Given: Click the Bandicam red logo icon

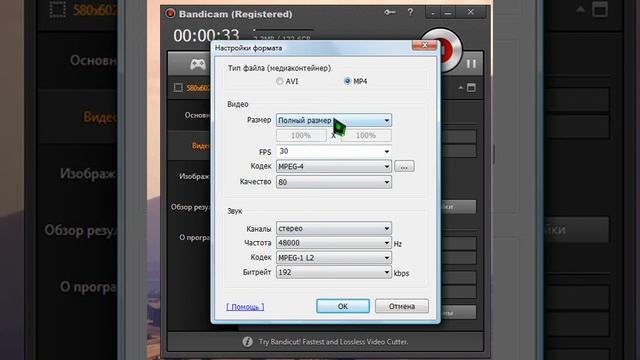Looking at the screenshot, I should (170, 13).
